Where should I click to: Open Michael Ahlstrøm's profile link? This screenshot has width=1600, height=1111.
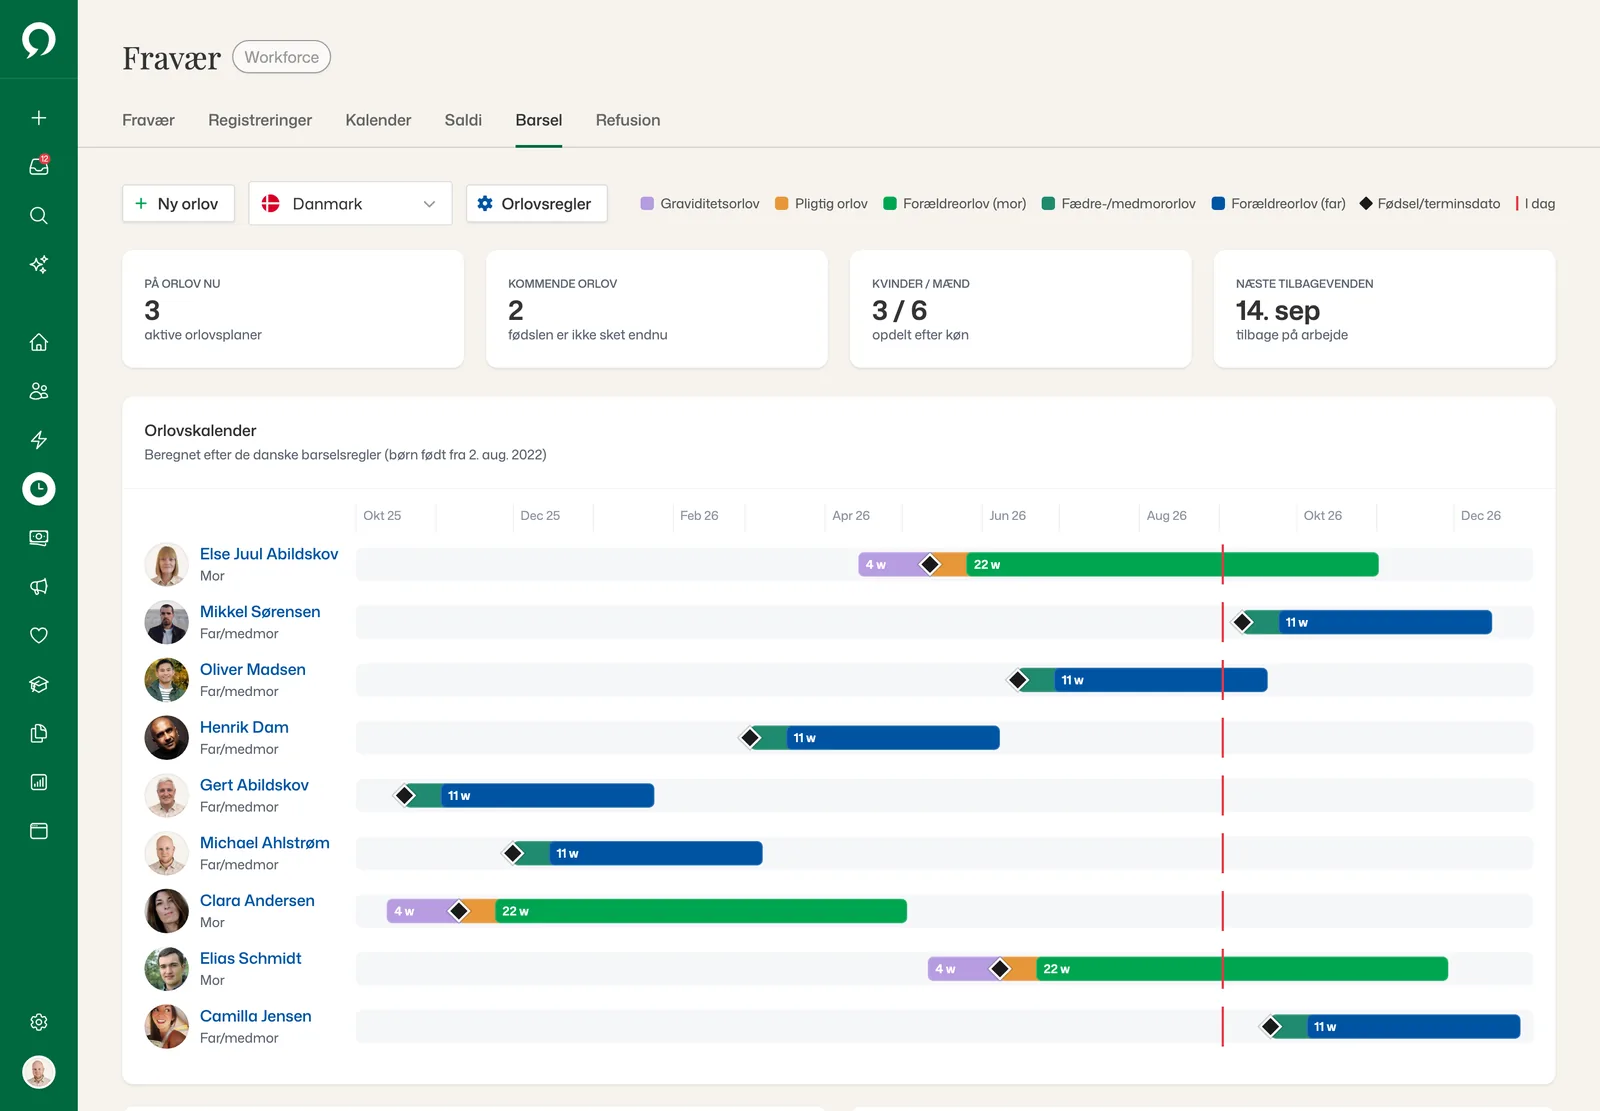coord(265,843)
